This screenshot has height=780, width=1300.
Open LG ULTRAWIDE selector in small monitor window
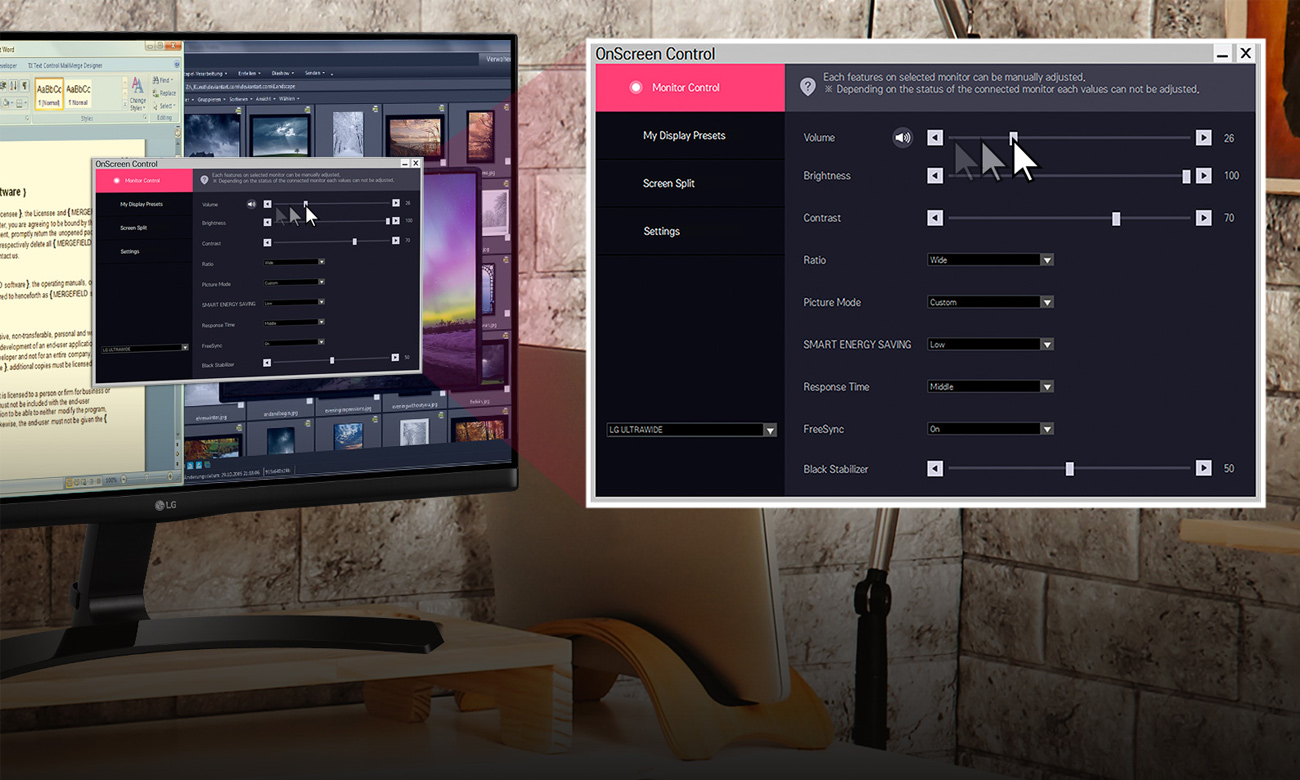tap(145, 348)
